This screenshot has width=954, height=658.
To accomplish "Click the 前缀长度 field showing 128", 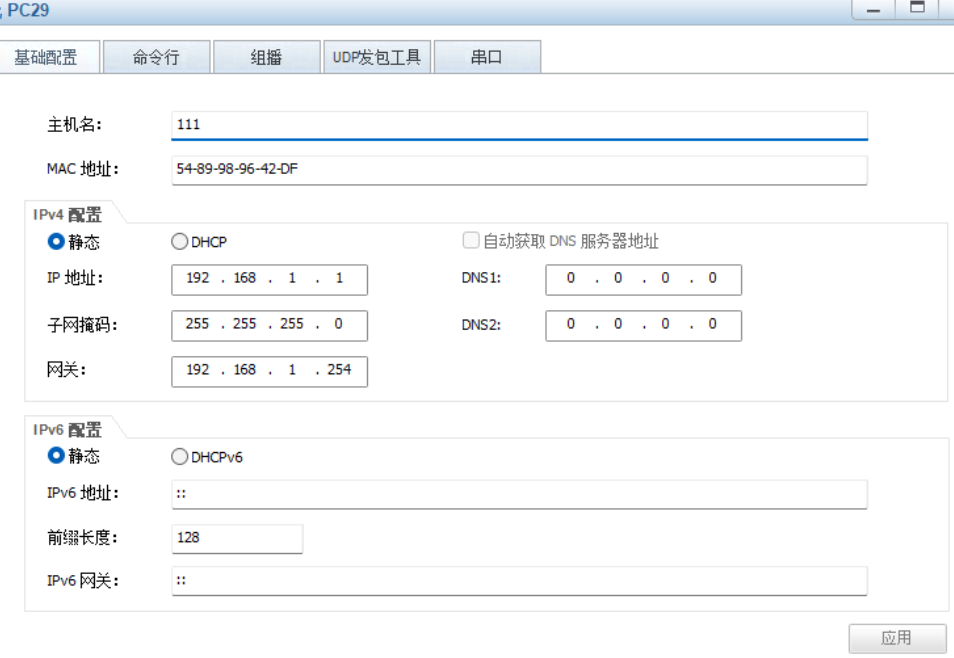I will click(x=237, y=538).
